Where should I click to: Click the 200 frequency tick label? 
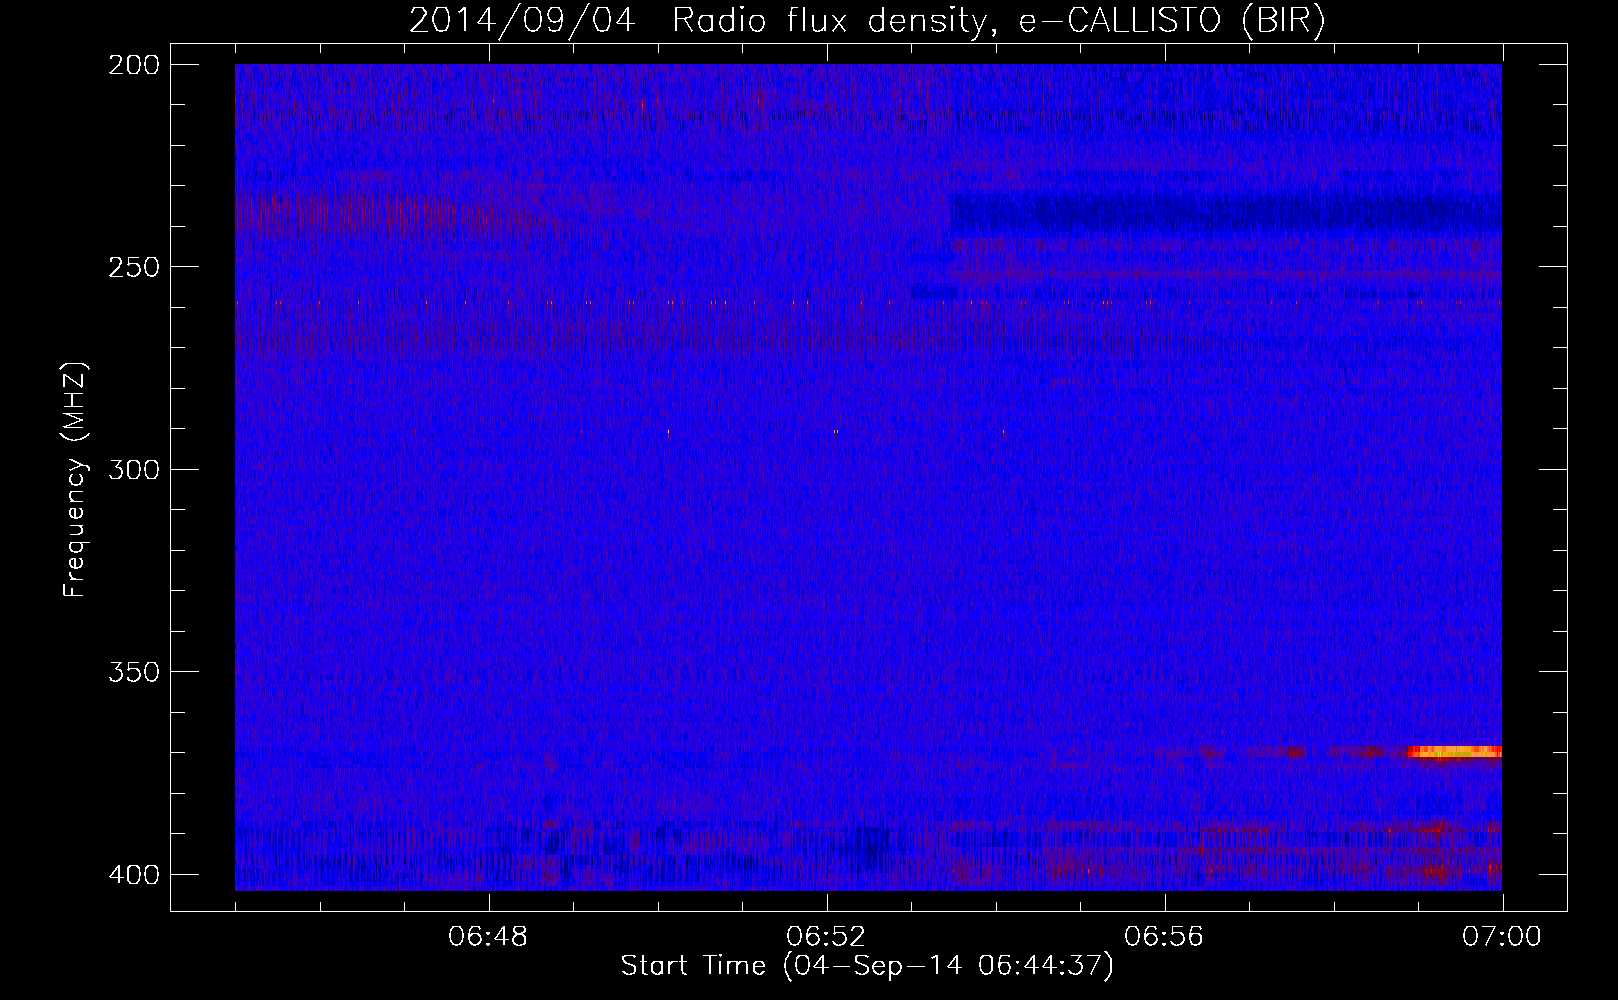(x=133, y=65)
